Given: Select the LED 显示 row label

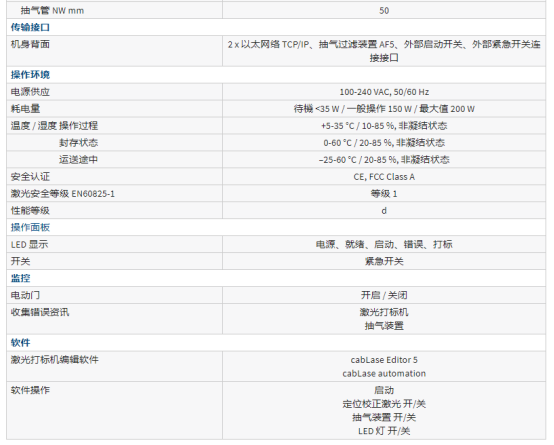Looking at the screenshot, I should click(29, 244).
